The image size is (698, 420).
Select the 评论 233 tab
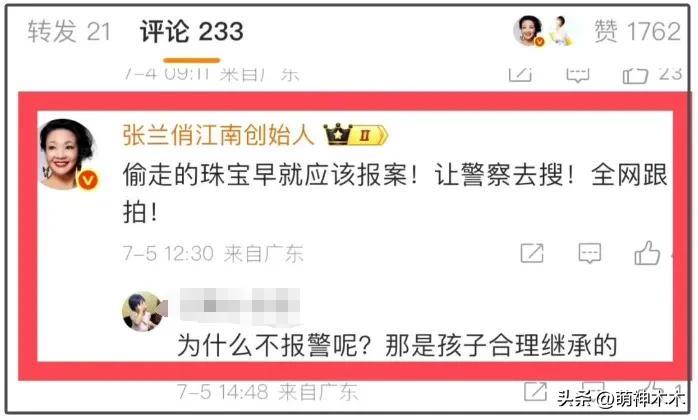click(191, 32)
